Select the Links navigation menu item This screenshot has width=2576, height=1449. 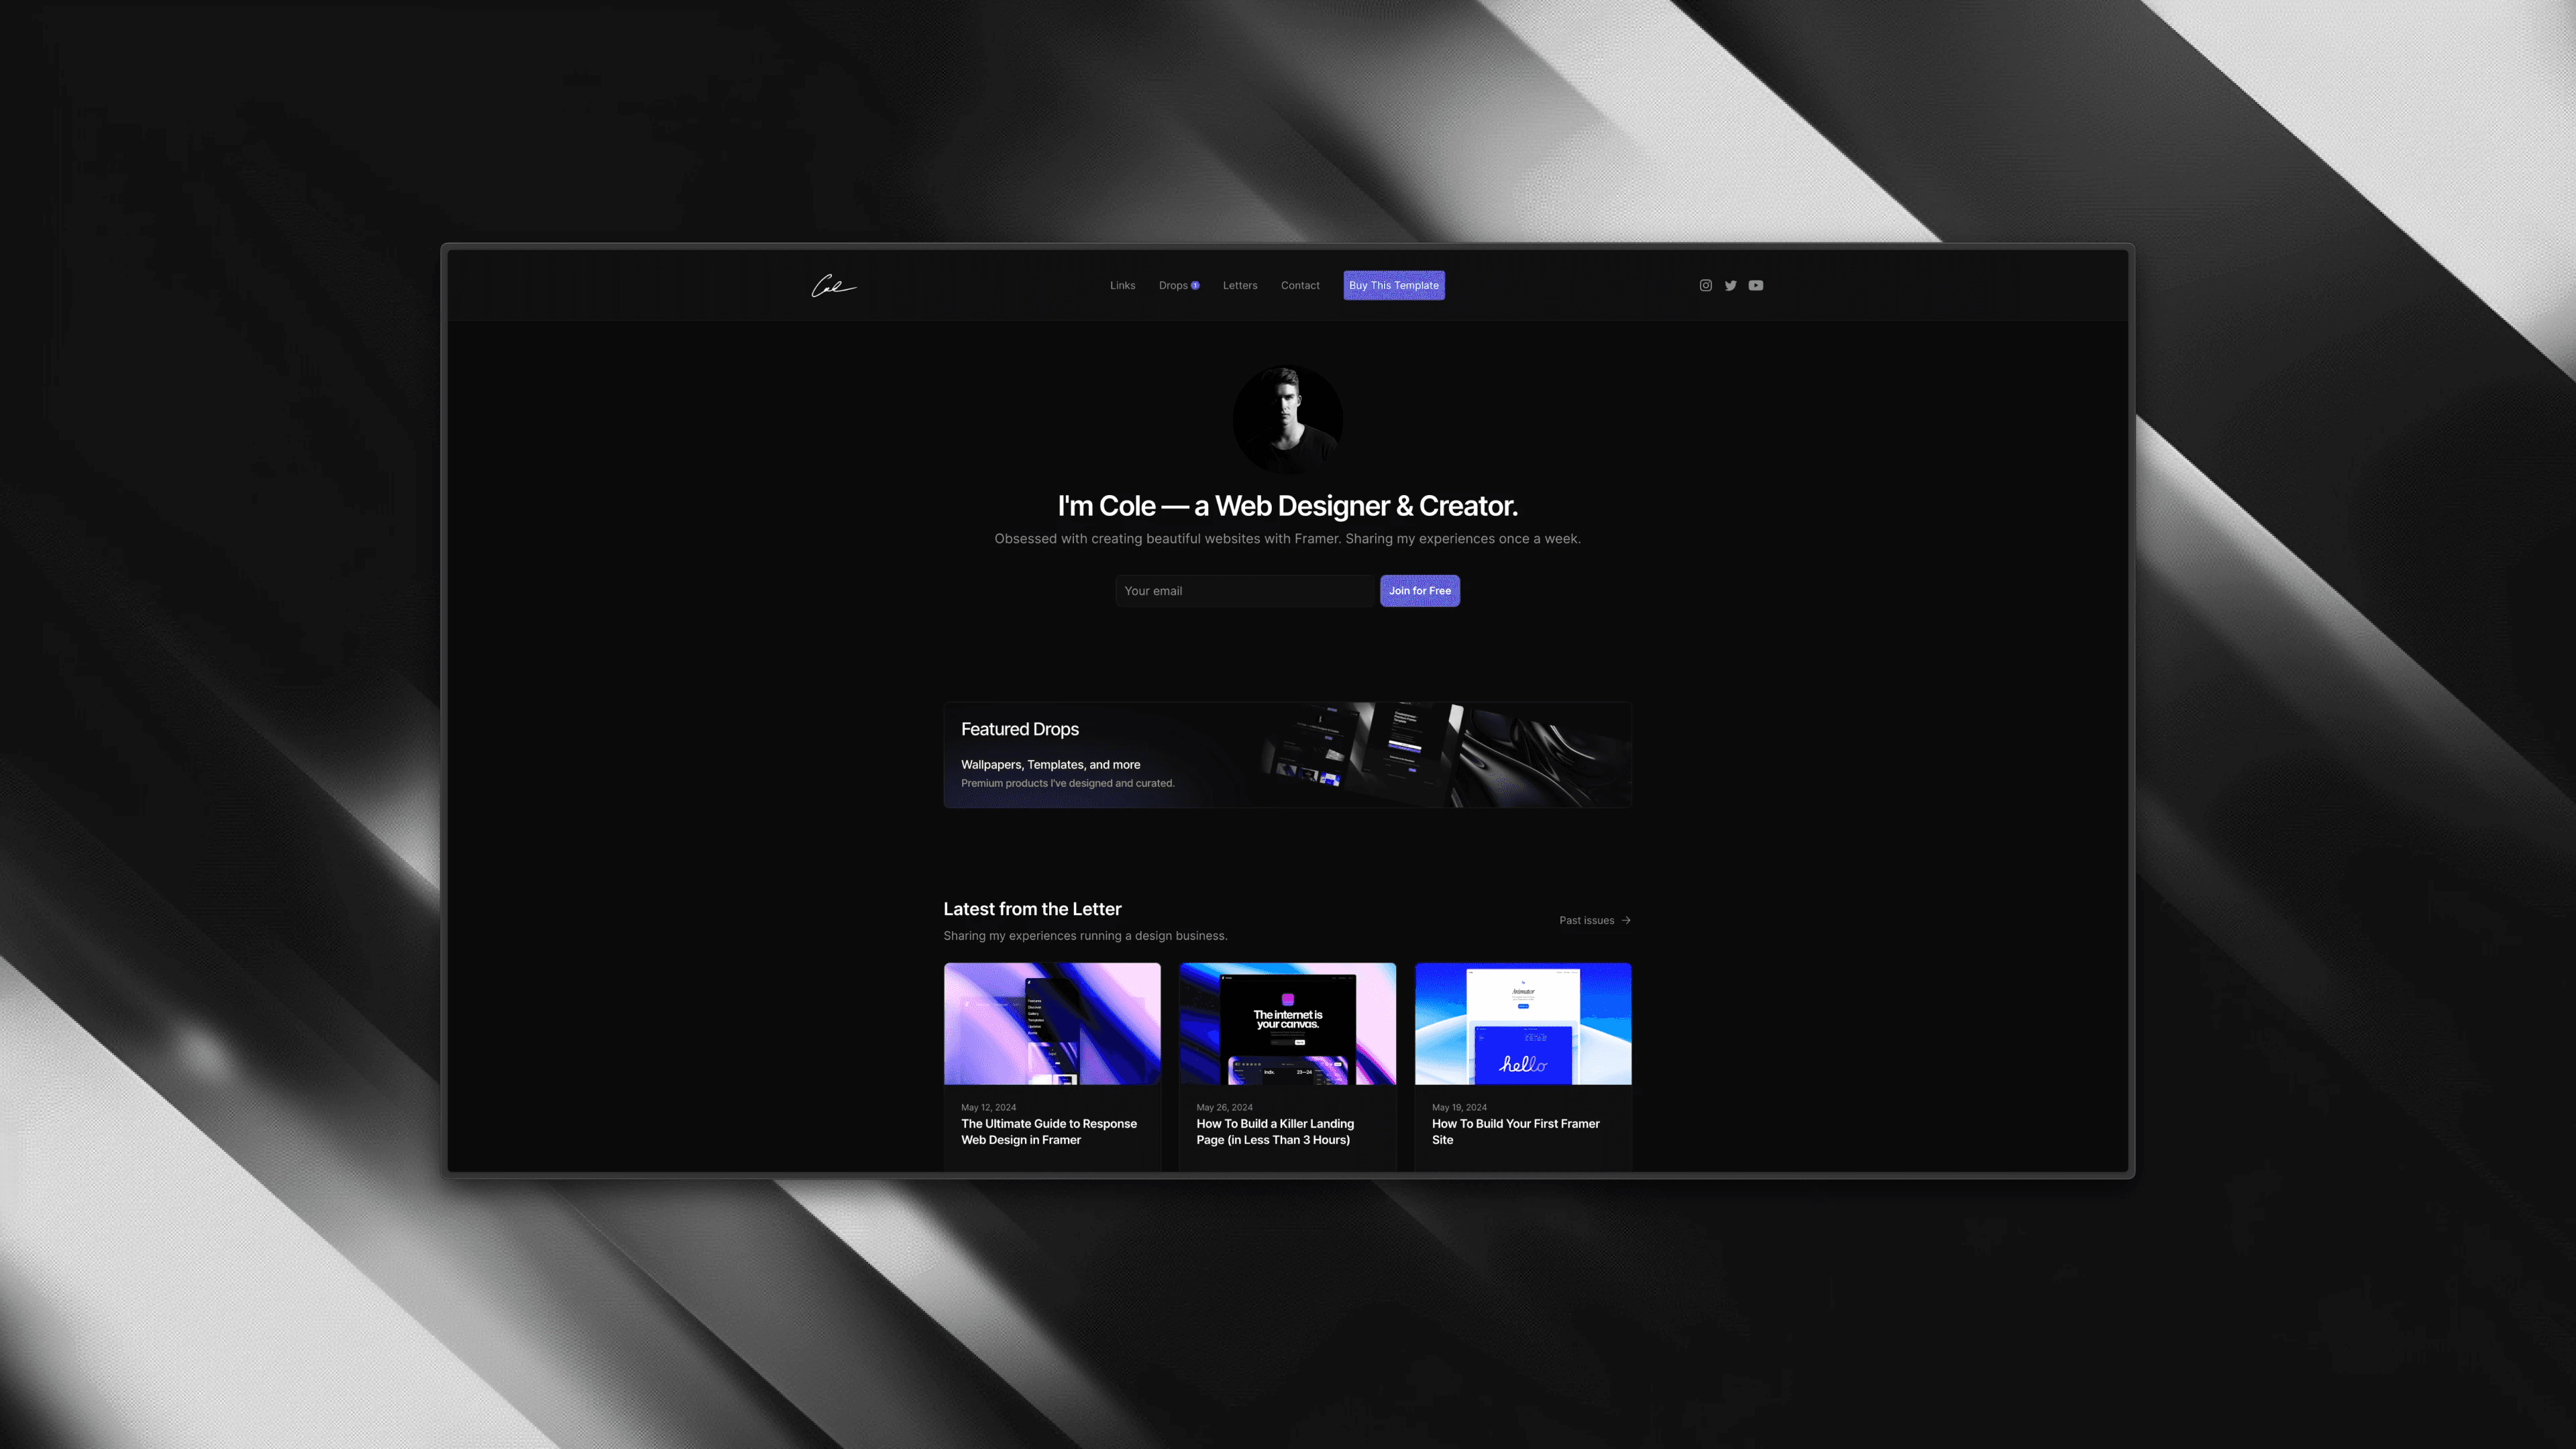click(x=1122, y=285)
